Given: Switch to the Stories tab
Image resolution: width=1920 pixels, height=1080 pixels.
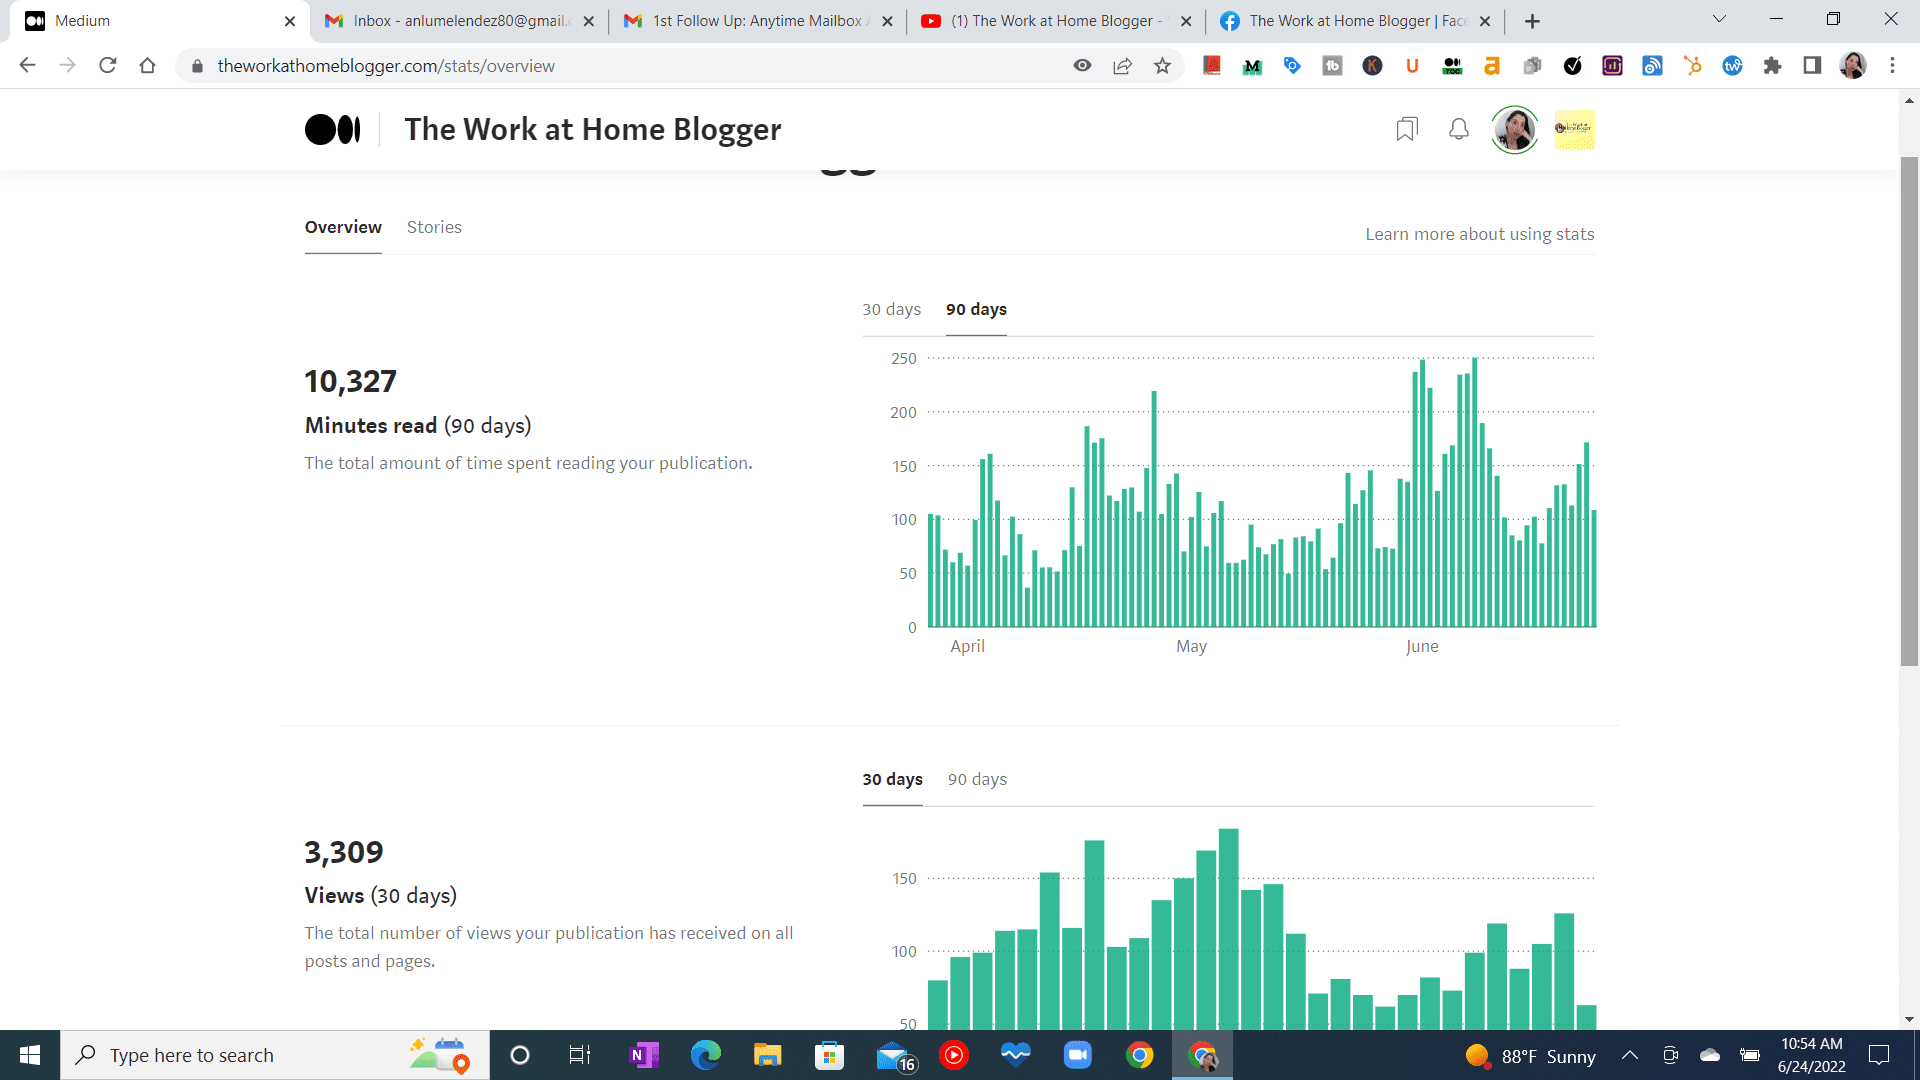Looking at the screenshot, I should coord(434,227).
